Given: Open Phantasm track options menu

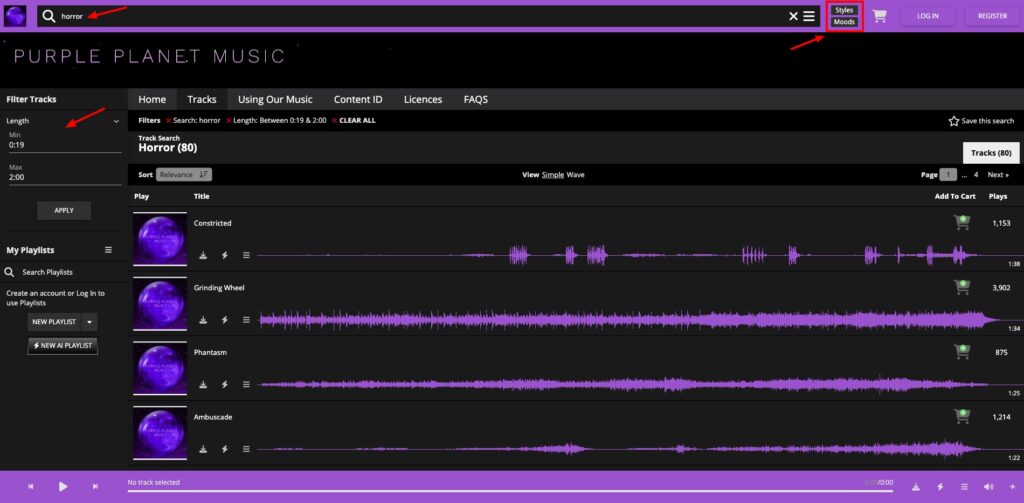Looking at the screenshot, I should coord(246,385).
